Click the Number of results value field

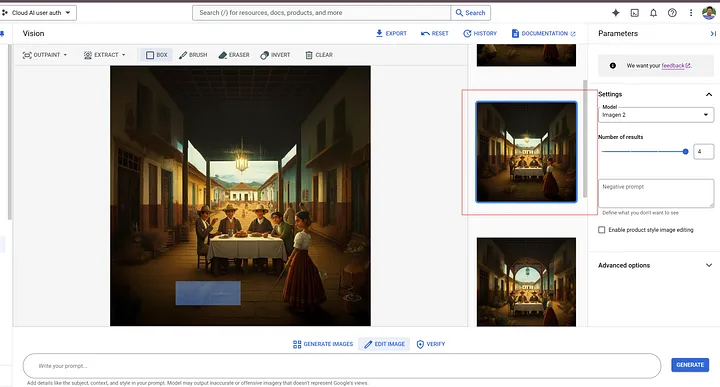(x=703, y=151)
